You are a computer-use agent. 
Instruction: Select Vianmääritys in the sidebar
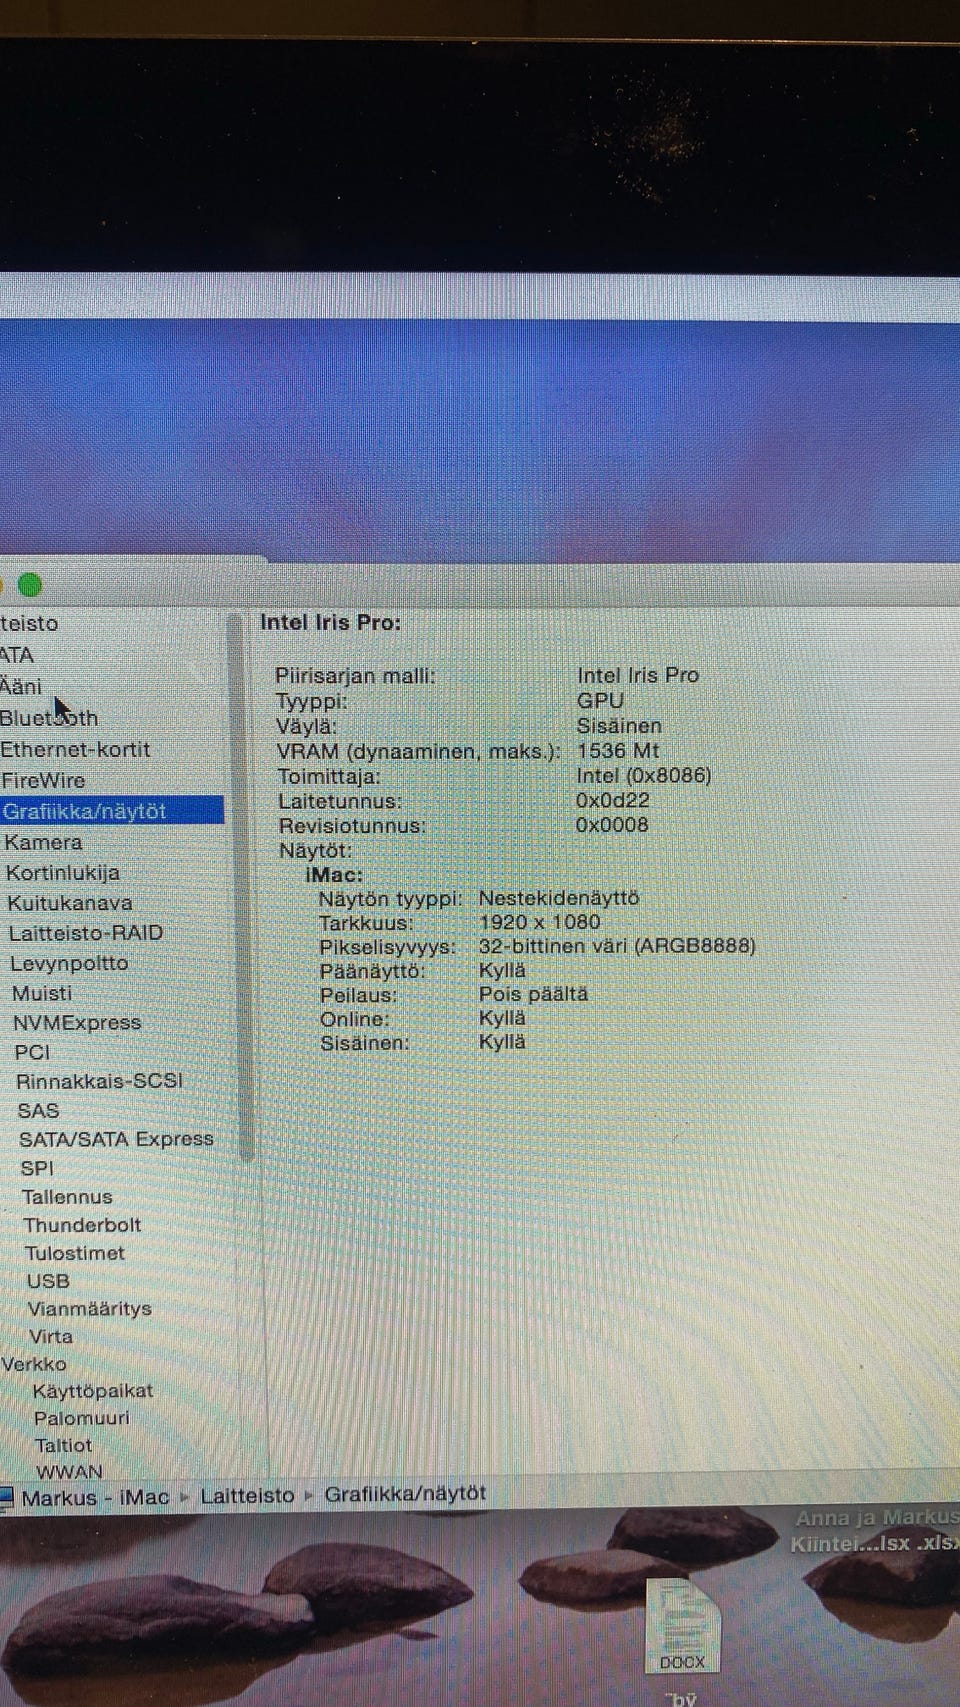pyautogui.click(x=90, y=1309)
